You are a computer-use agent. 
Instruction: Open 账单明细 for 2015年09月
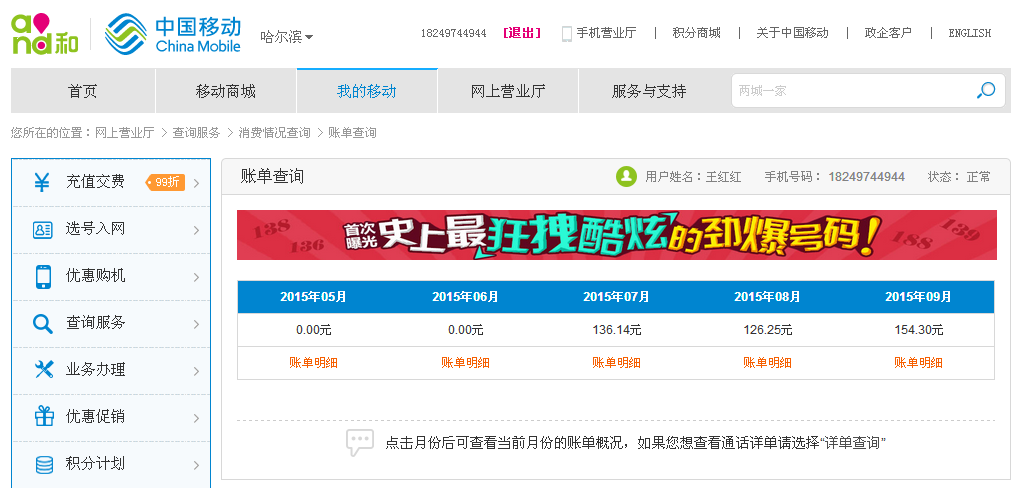(918, 363)
